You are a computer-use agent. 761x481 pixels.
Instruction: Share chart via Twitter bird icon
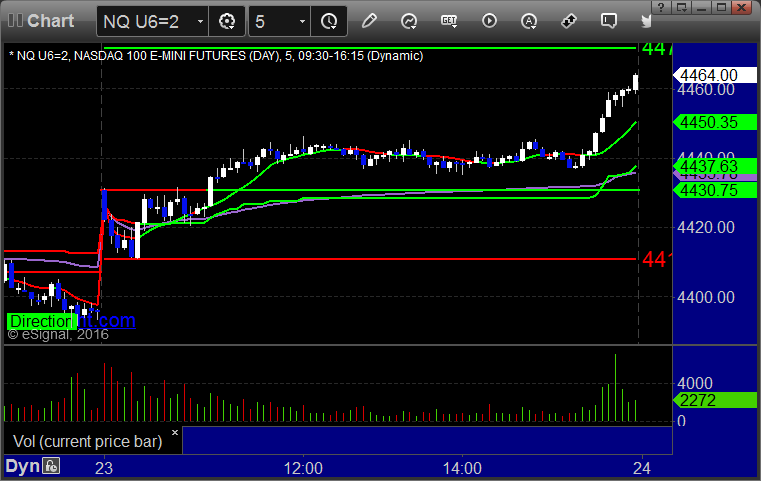(x=646, y=21)
